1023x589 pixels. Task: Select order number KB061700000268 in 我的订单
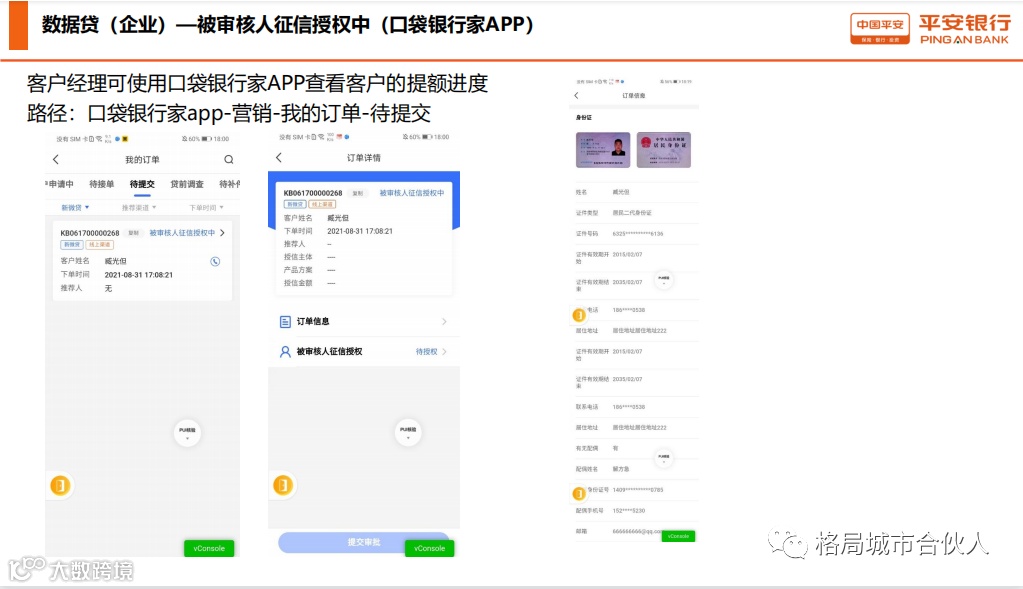[x=90, y=233]
